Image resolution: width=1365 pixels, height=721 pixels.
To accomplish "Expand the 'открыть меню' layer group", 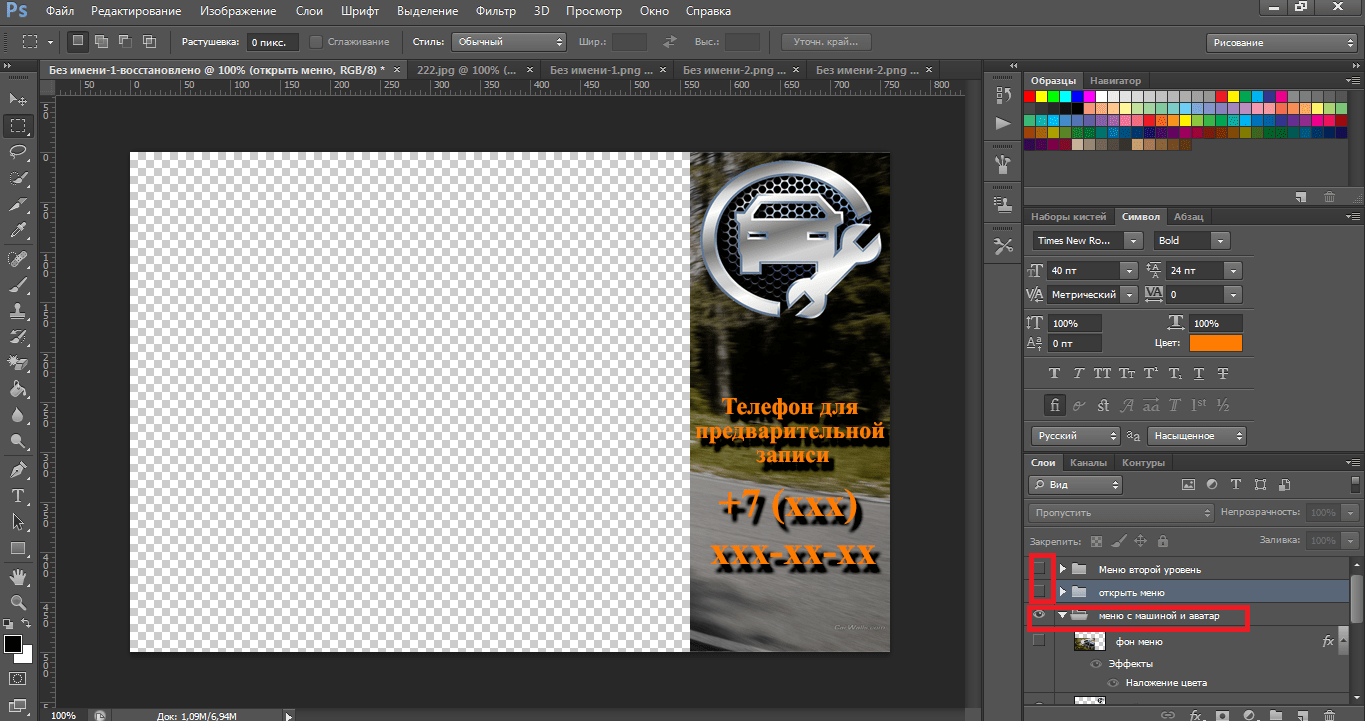I will pos(1063,593).
